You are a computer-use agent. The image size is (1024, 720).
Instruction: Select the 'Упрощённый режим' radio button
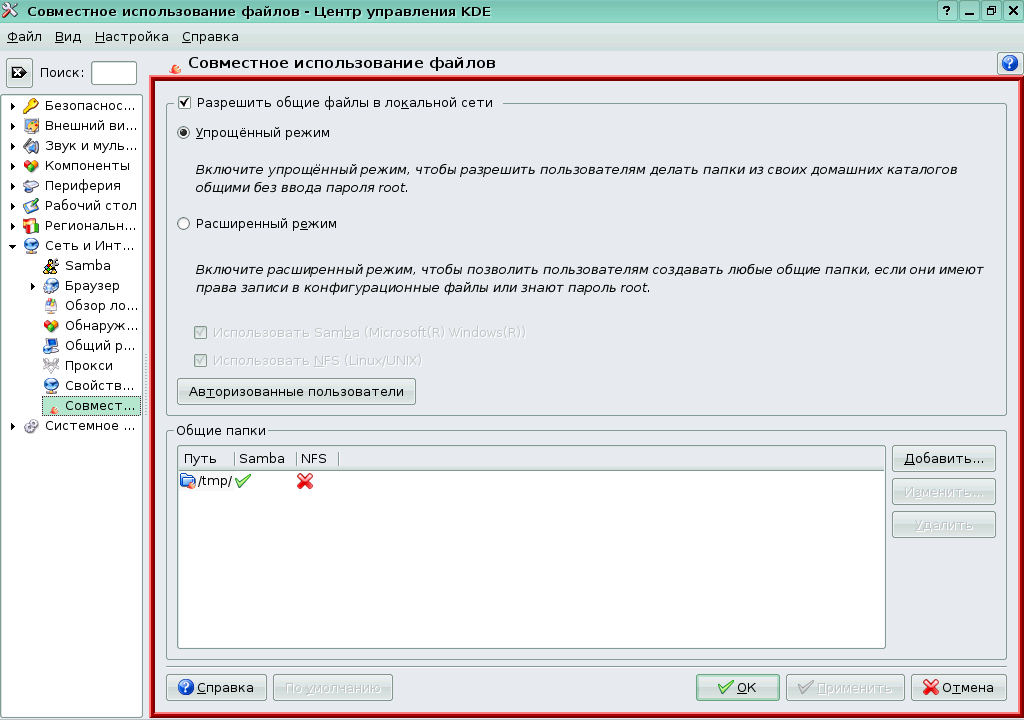(184, 132)
